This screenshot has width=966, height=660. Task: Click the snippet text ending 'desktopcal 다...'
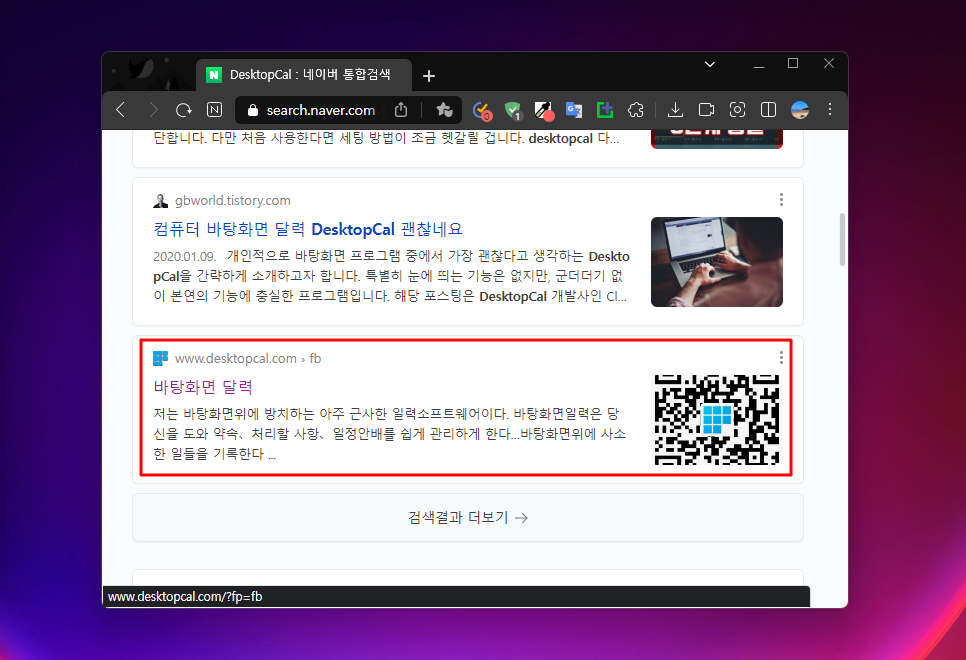[386, 139]
